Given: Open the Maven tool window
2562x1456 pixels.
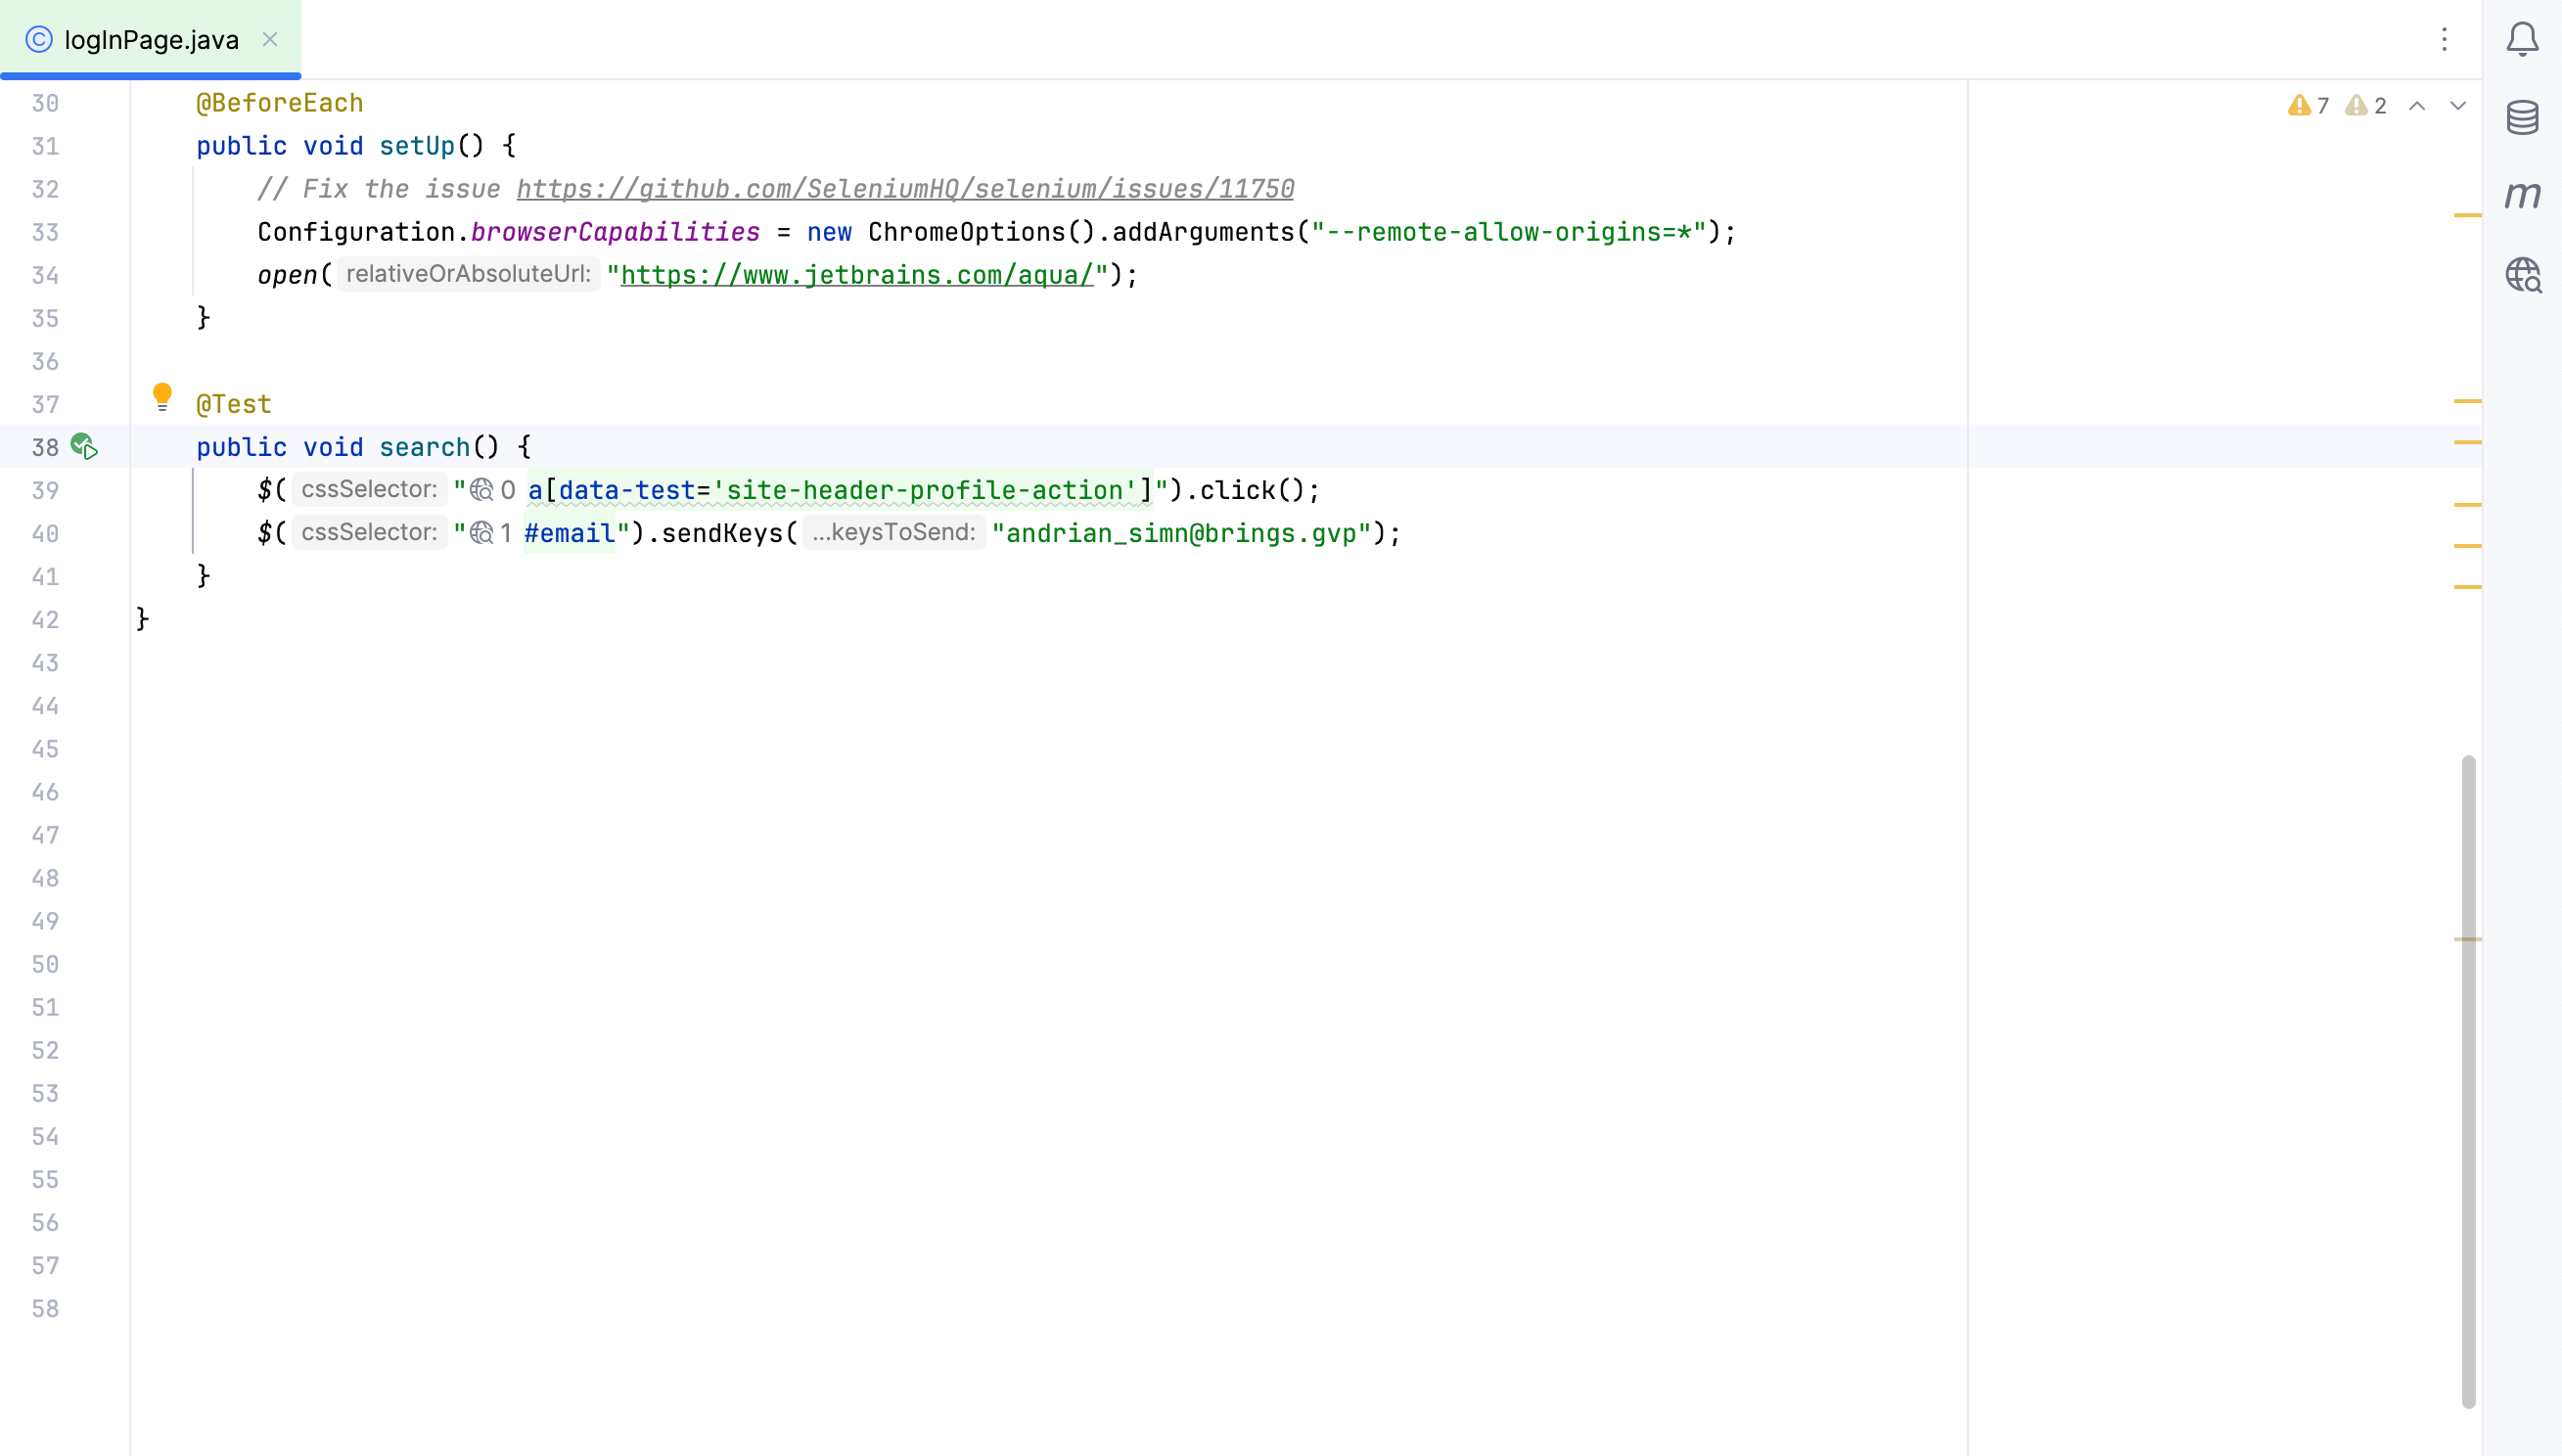Looking at the screenshot, I should [x=2521, y=195].
